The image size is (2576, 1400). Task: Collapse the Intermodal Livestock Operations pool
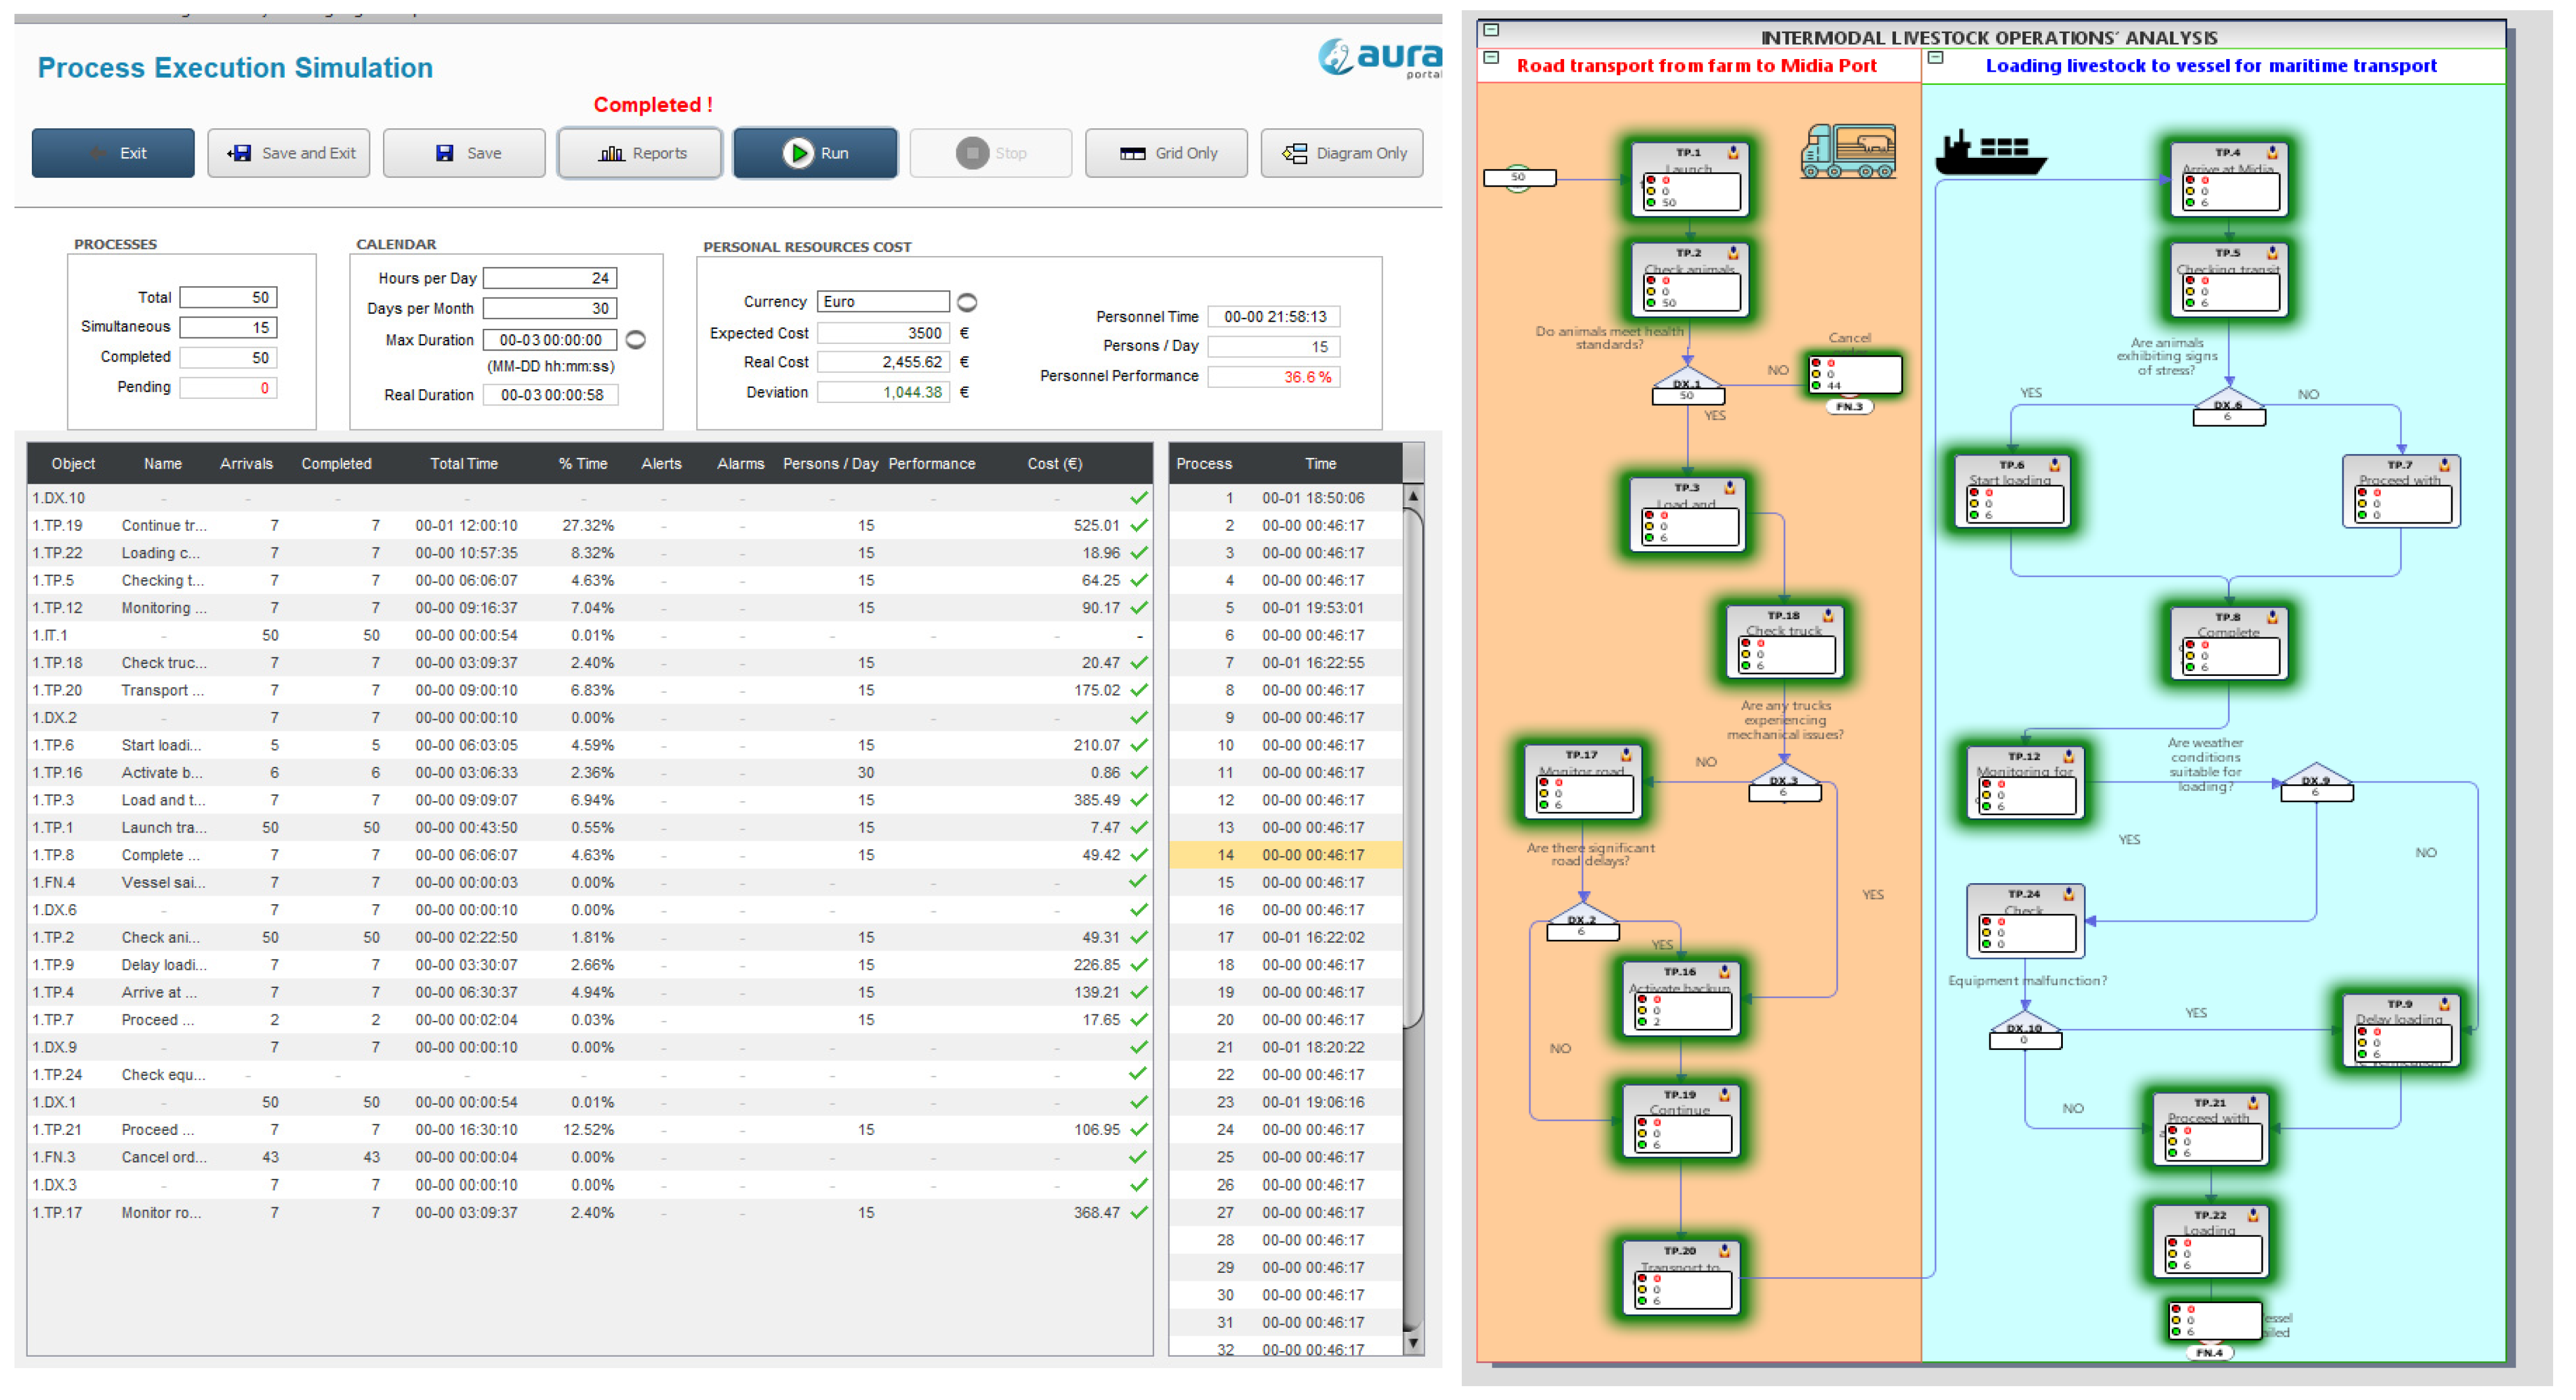click(1491, 30)
